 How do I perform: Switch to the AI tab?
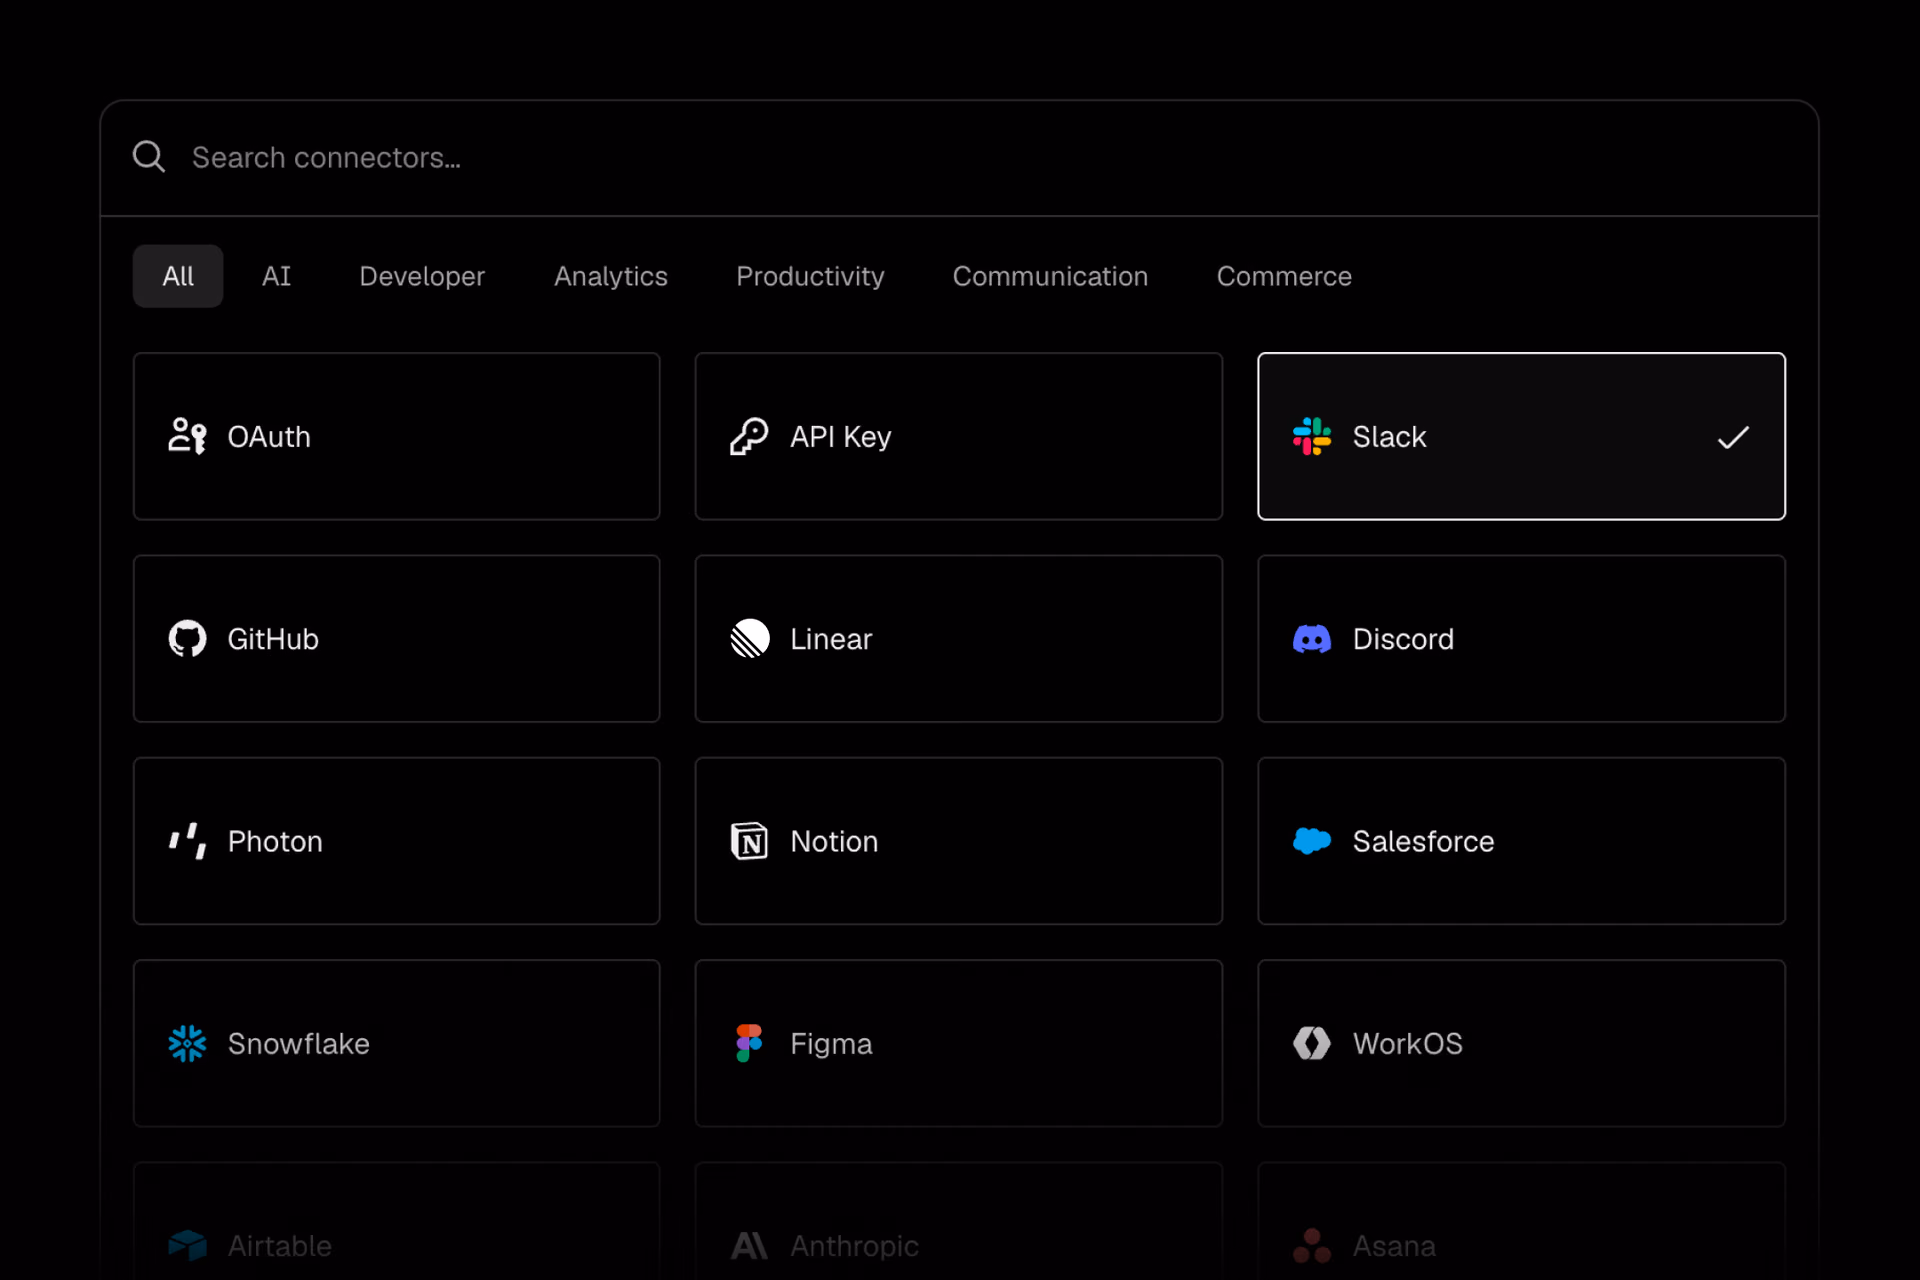[276, 276]
